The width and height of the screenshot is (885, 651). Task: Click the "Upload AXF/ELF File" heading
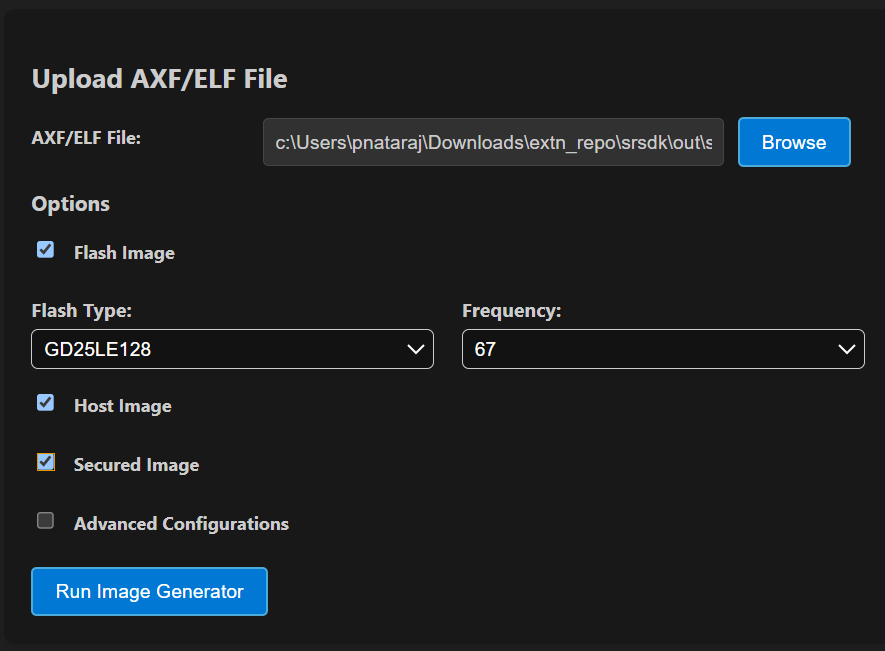(160, 79)
